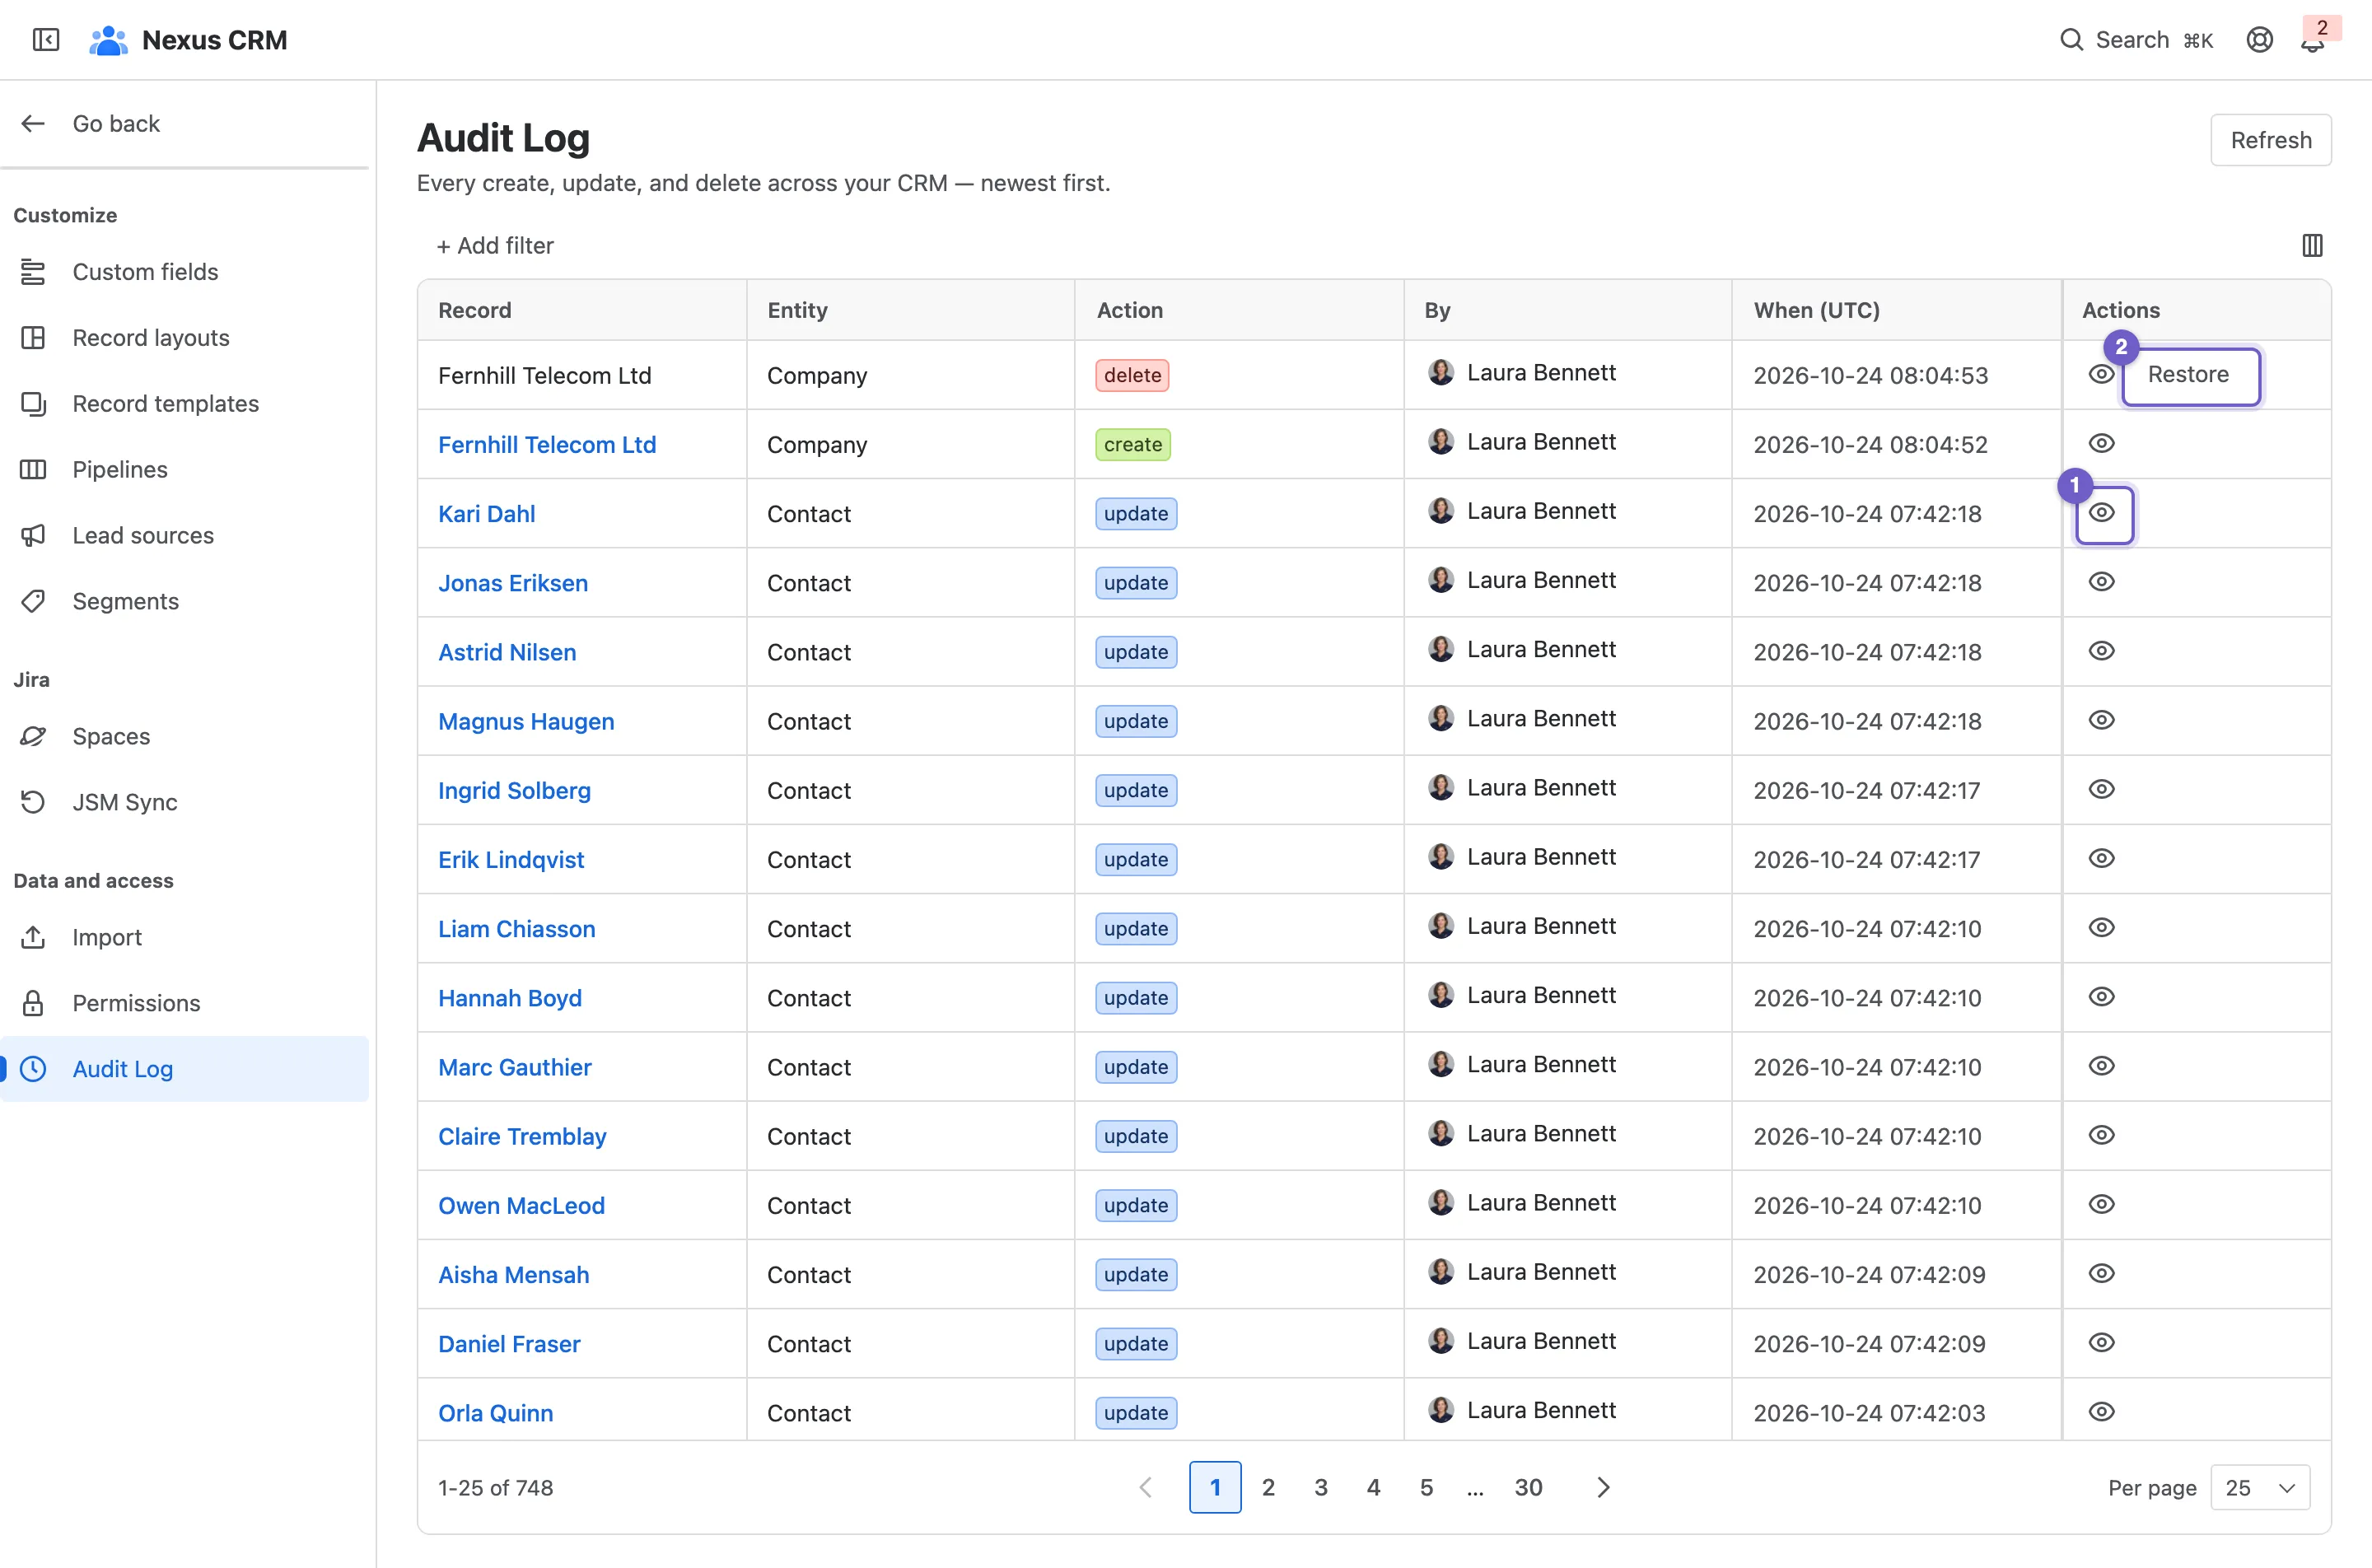Image resolution: width=2372 pixels, height=1568 pixels.
Task: Open Import page
Action: click(185, 938)
